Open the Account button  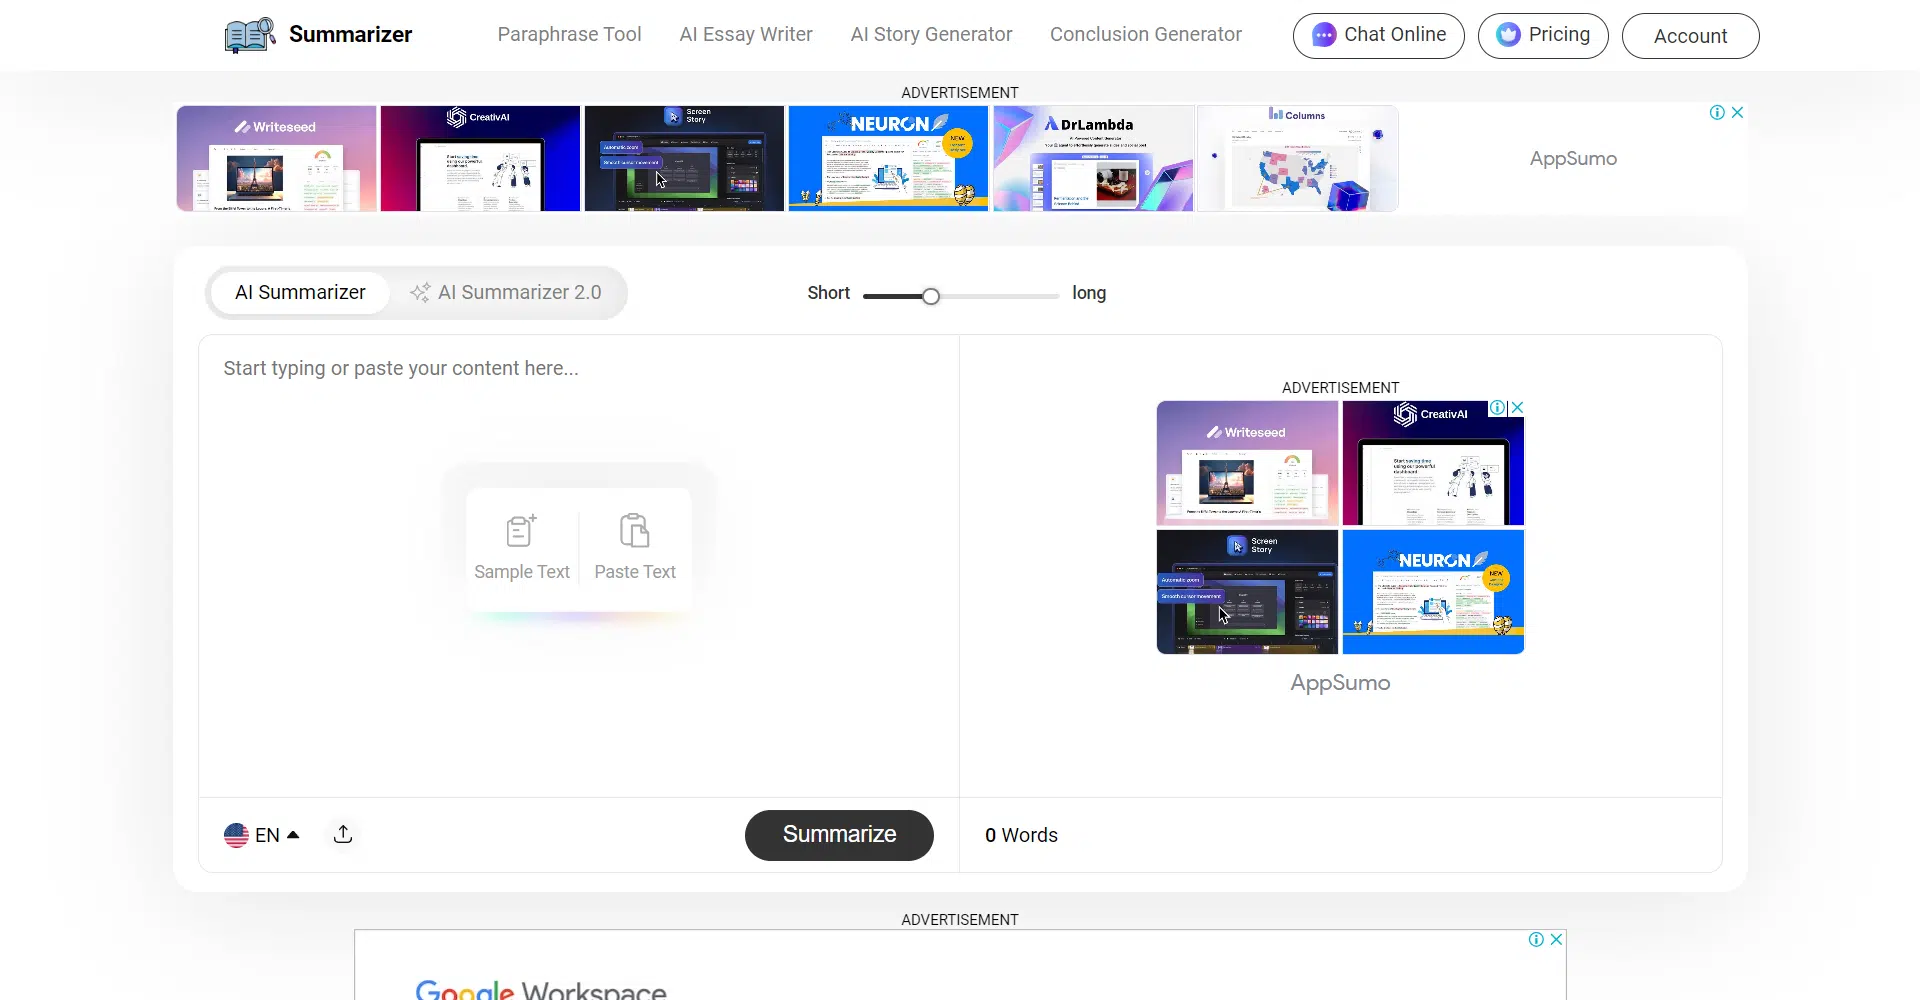click(x=1690, y=36)
